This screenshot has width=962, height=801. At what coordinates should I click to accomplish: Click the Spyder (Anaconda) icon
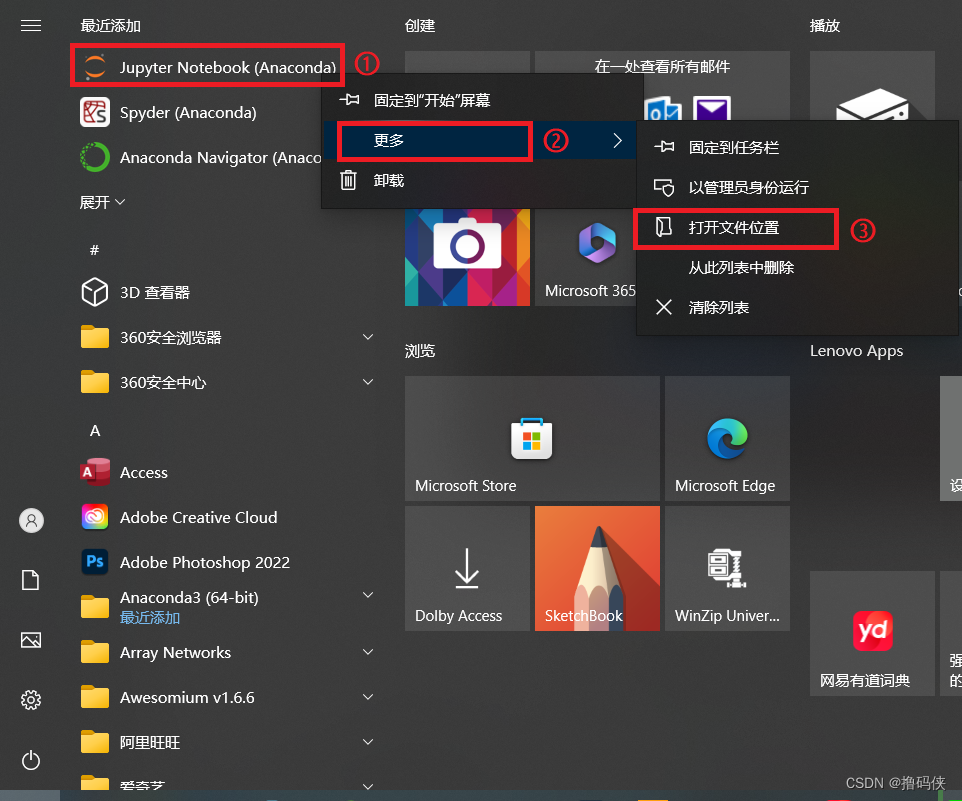(x=94, y=112)
